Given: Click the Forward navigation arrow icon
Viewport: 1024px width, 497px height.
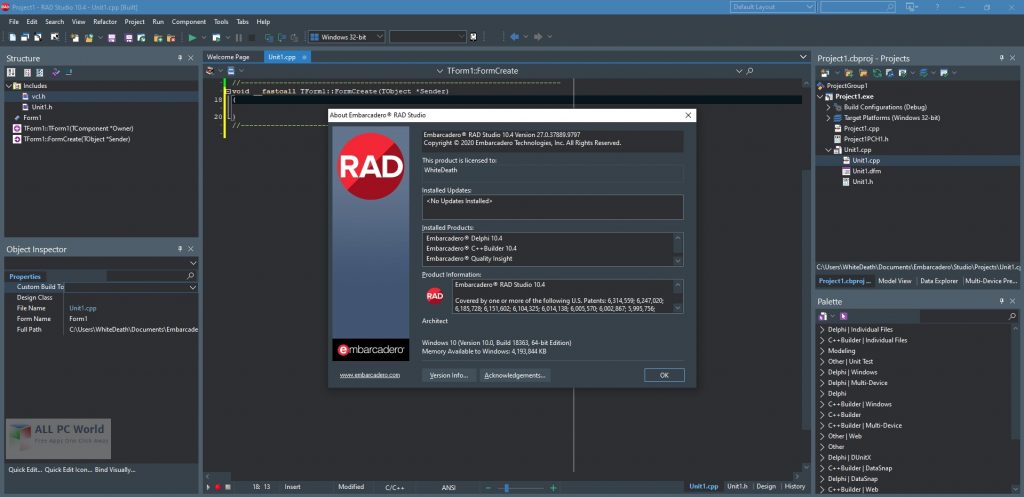Looking at the screenshot, I should coord(538,37).
